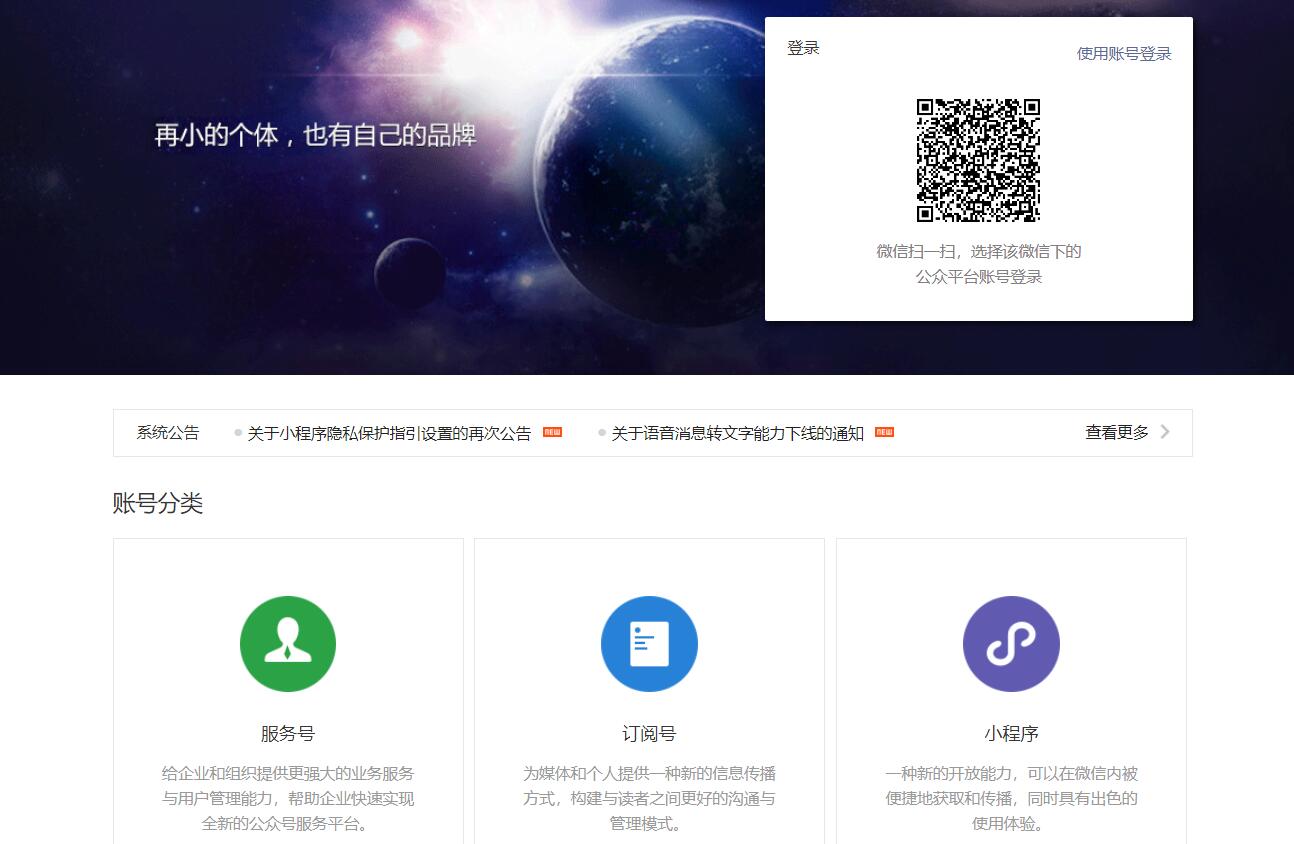Click the NEW badge beside 关于小程序隐私保护指引设置的再次公告

coord(552,432)
